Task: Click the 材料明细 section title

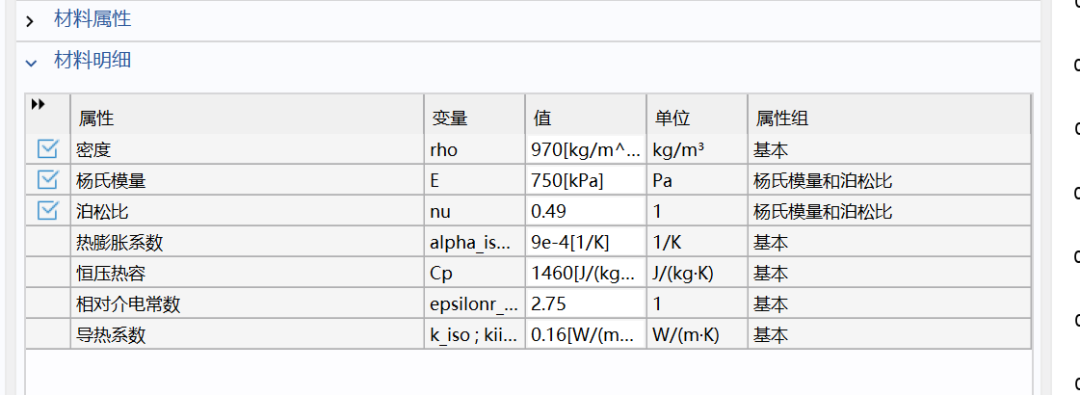Action: tap(92, 61)
